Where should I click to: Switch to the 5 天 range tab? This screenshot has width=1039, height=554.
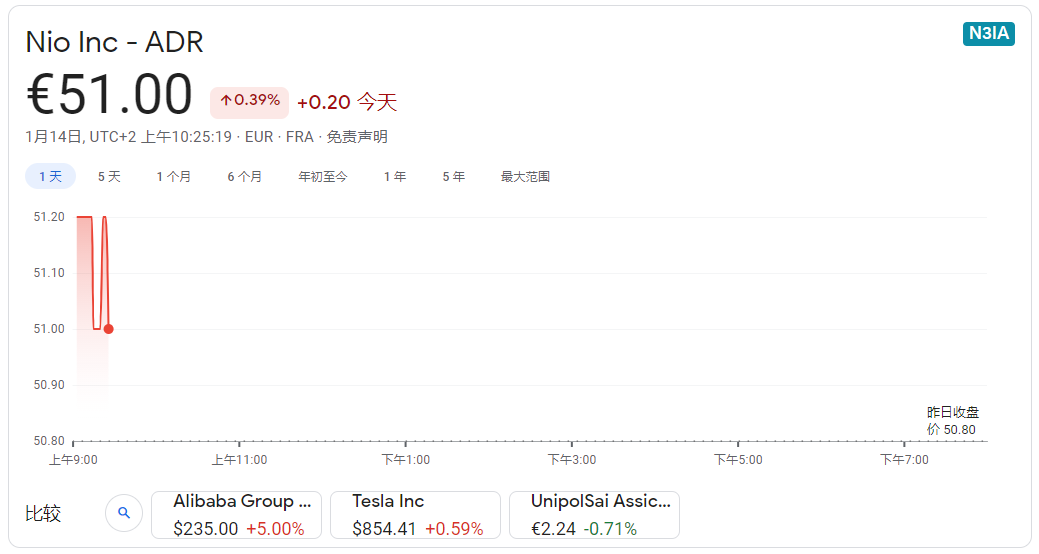pyautogui.click(x=109, y=176)
